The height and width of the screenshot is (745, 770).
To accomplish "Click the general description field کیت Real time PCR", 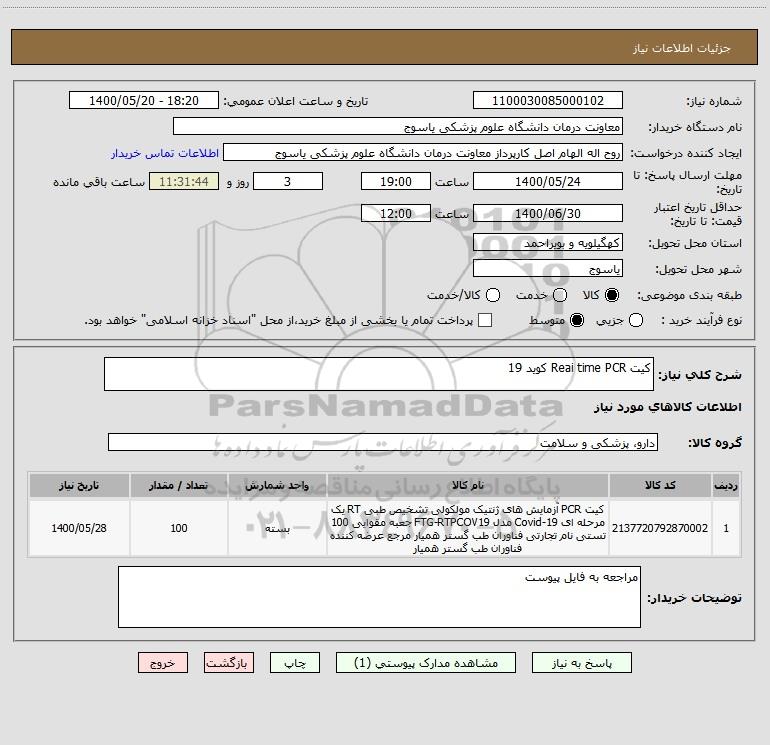I will pyautogui.click(x=379, y=374).
